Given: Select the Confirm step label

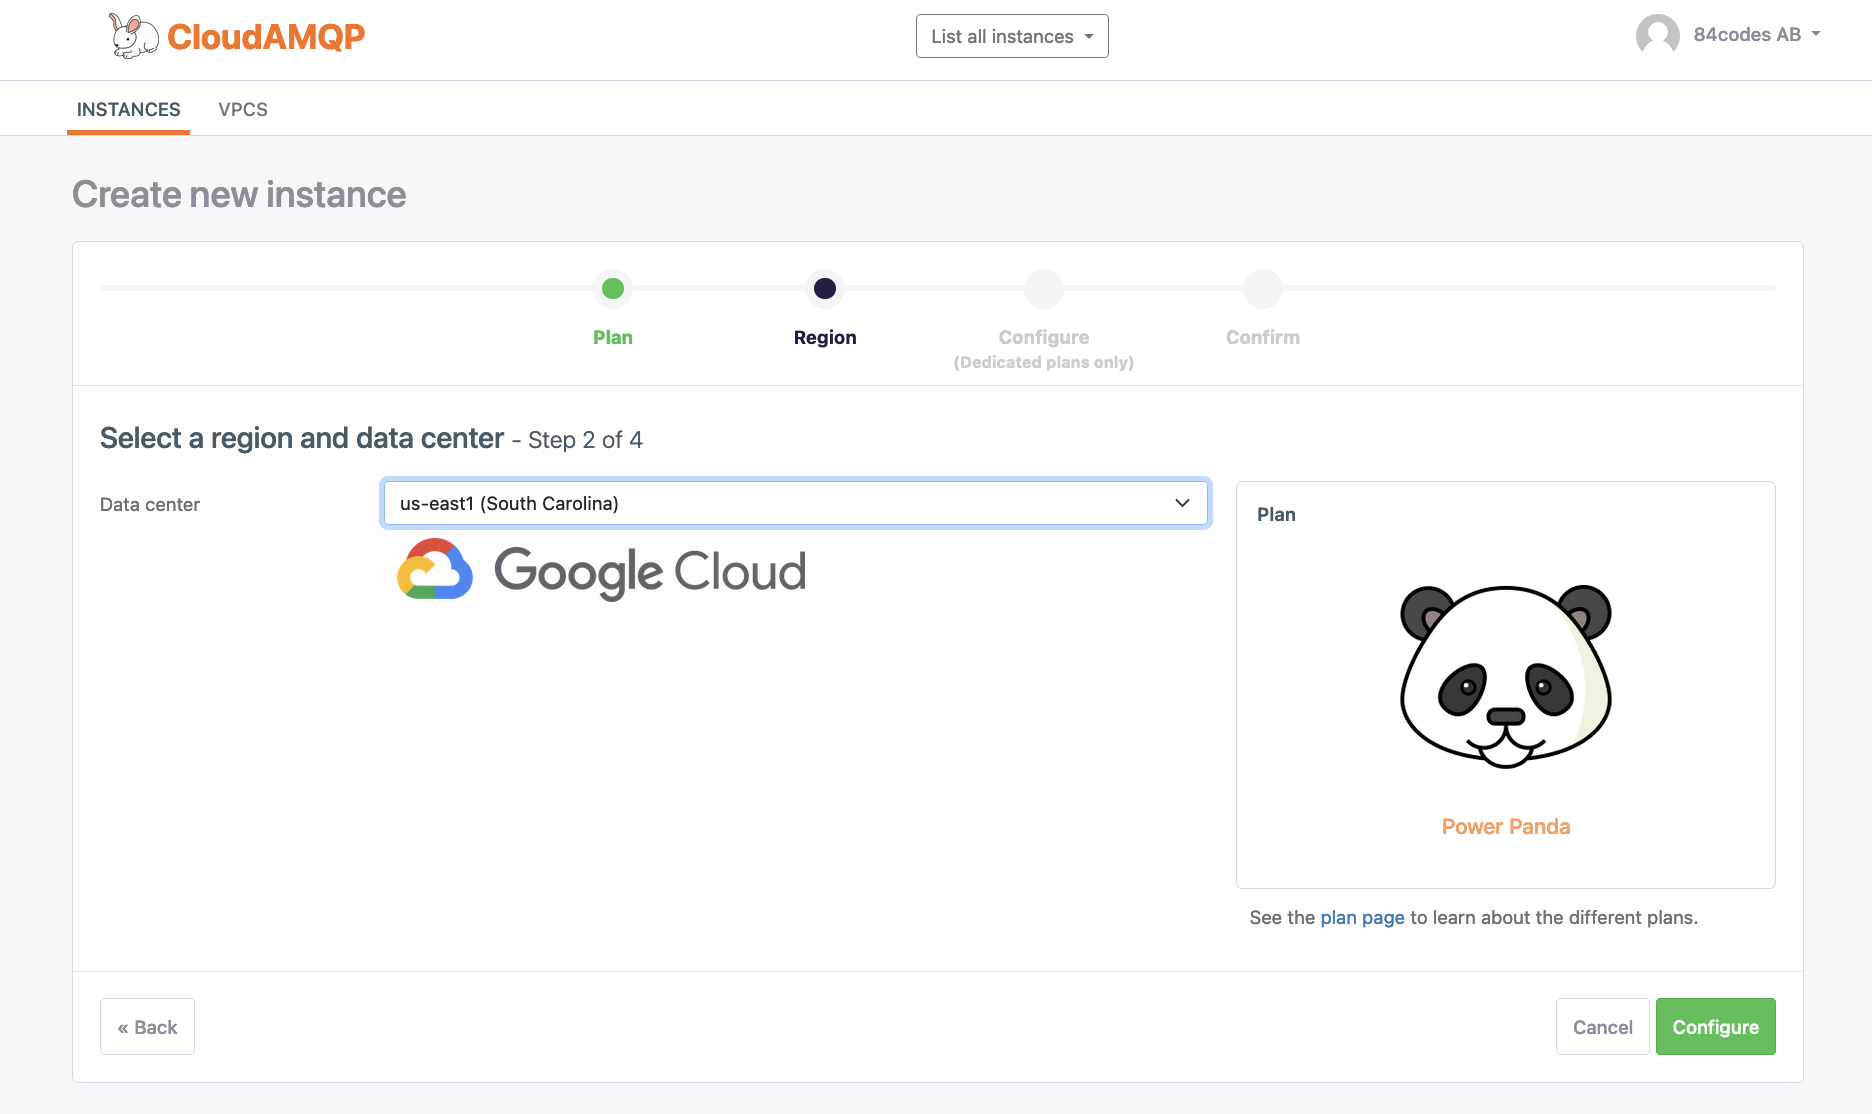Looking at the screenshot, I should tap(1263, 337).
